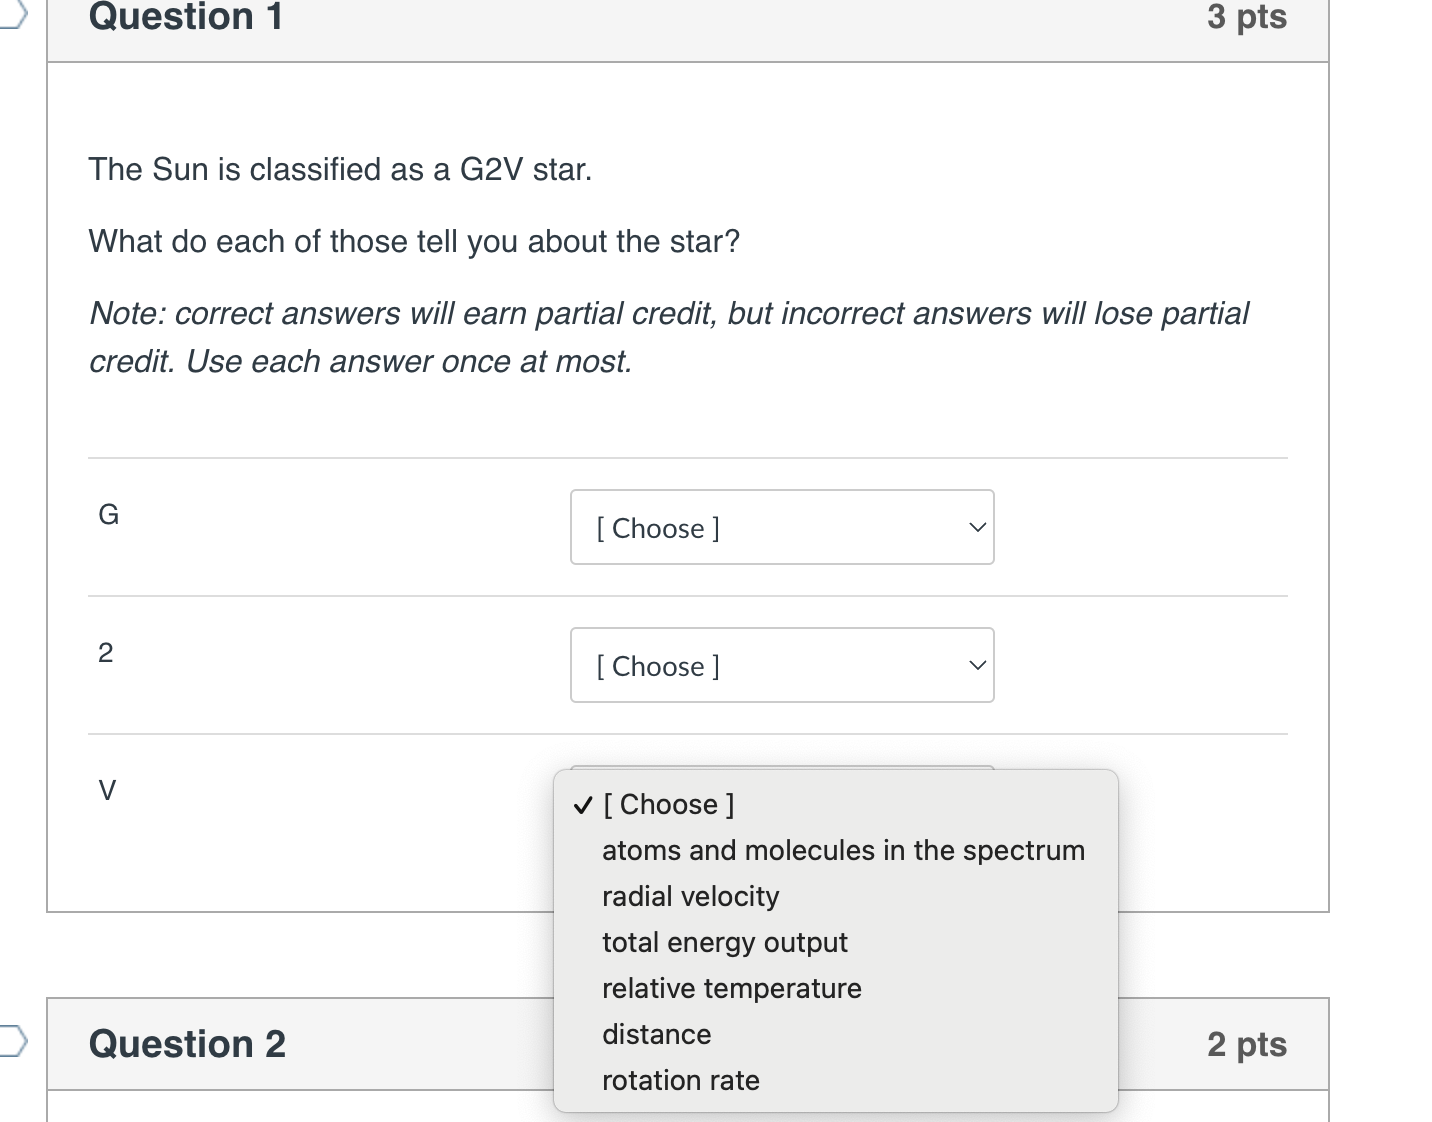Screen dimensions: 1432x1122
Task: Click the "2" row label
Action: click(106, 652)
